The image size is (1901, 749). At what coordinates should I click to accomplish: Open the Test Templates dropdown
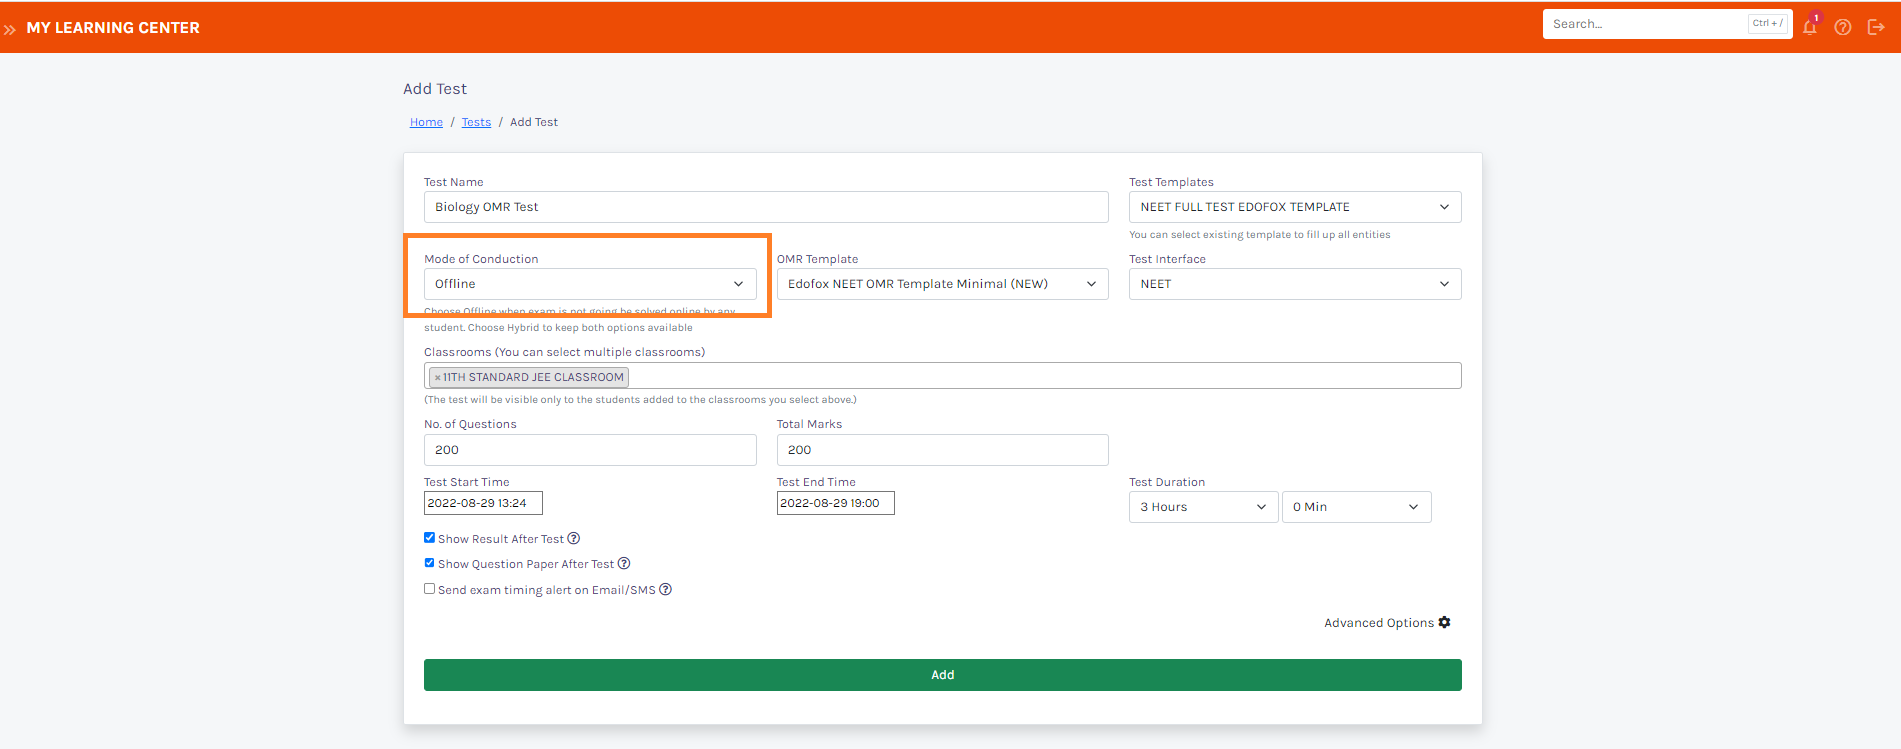(x=1294, y=207)
